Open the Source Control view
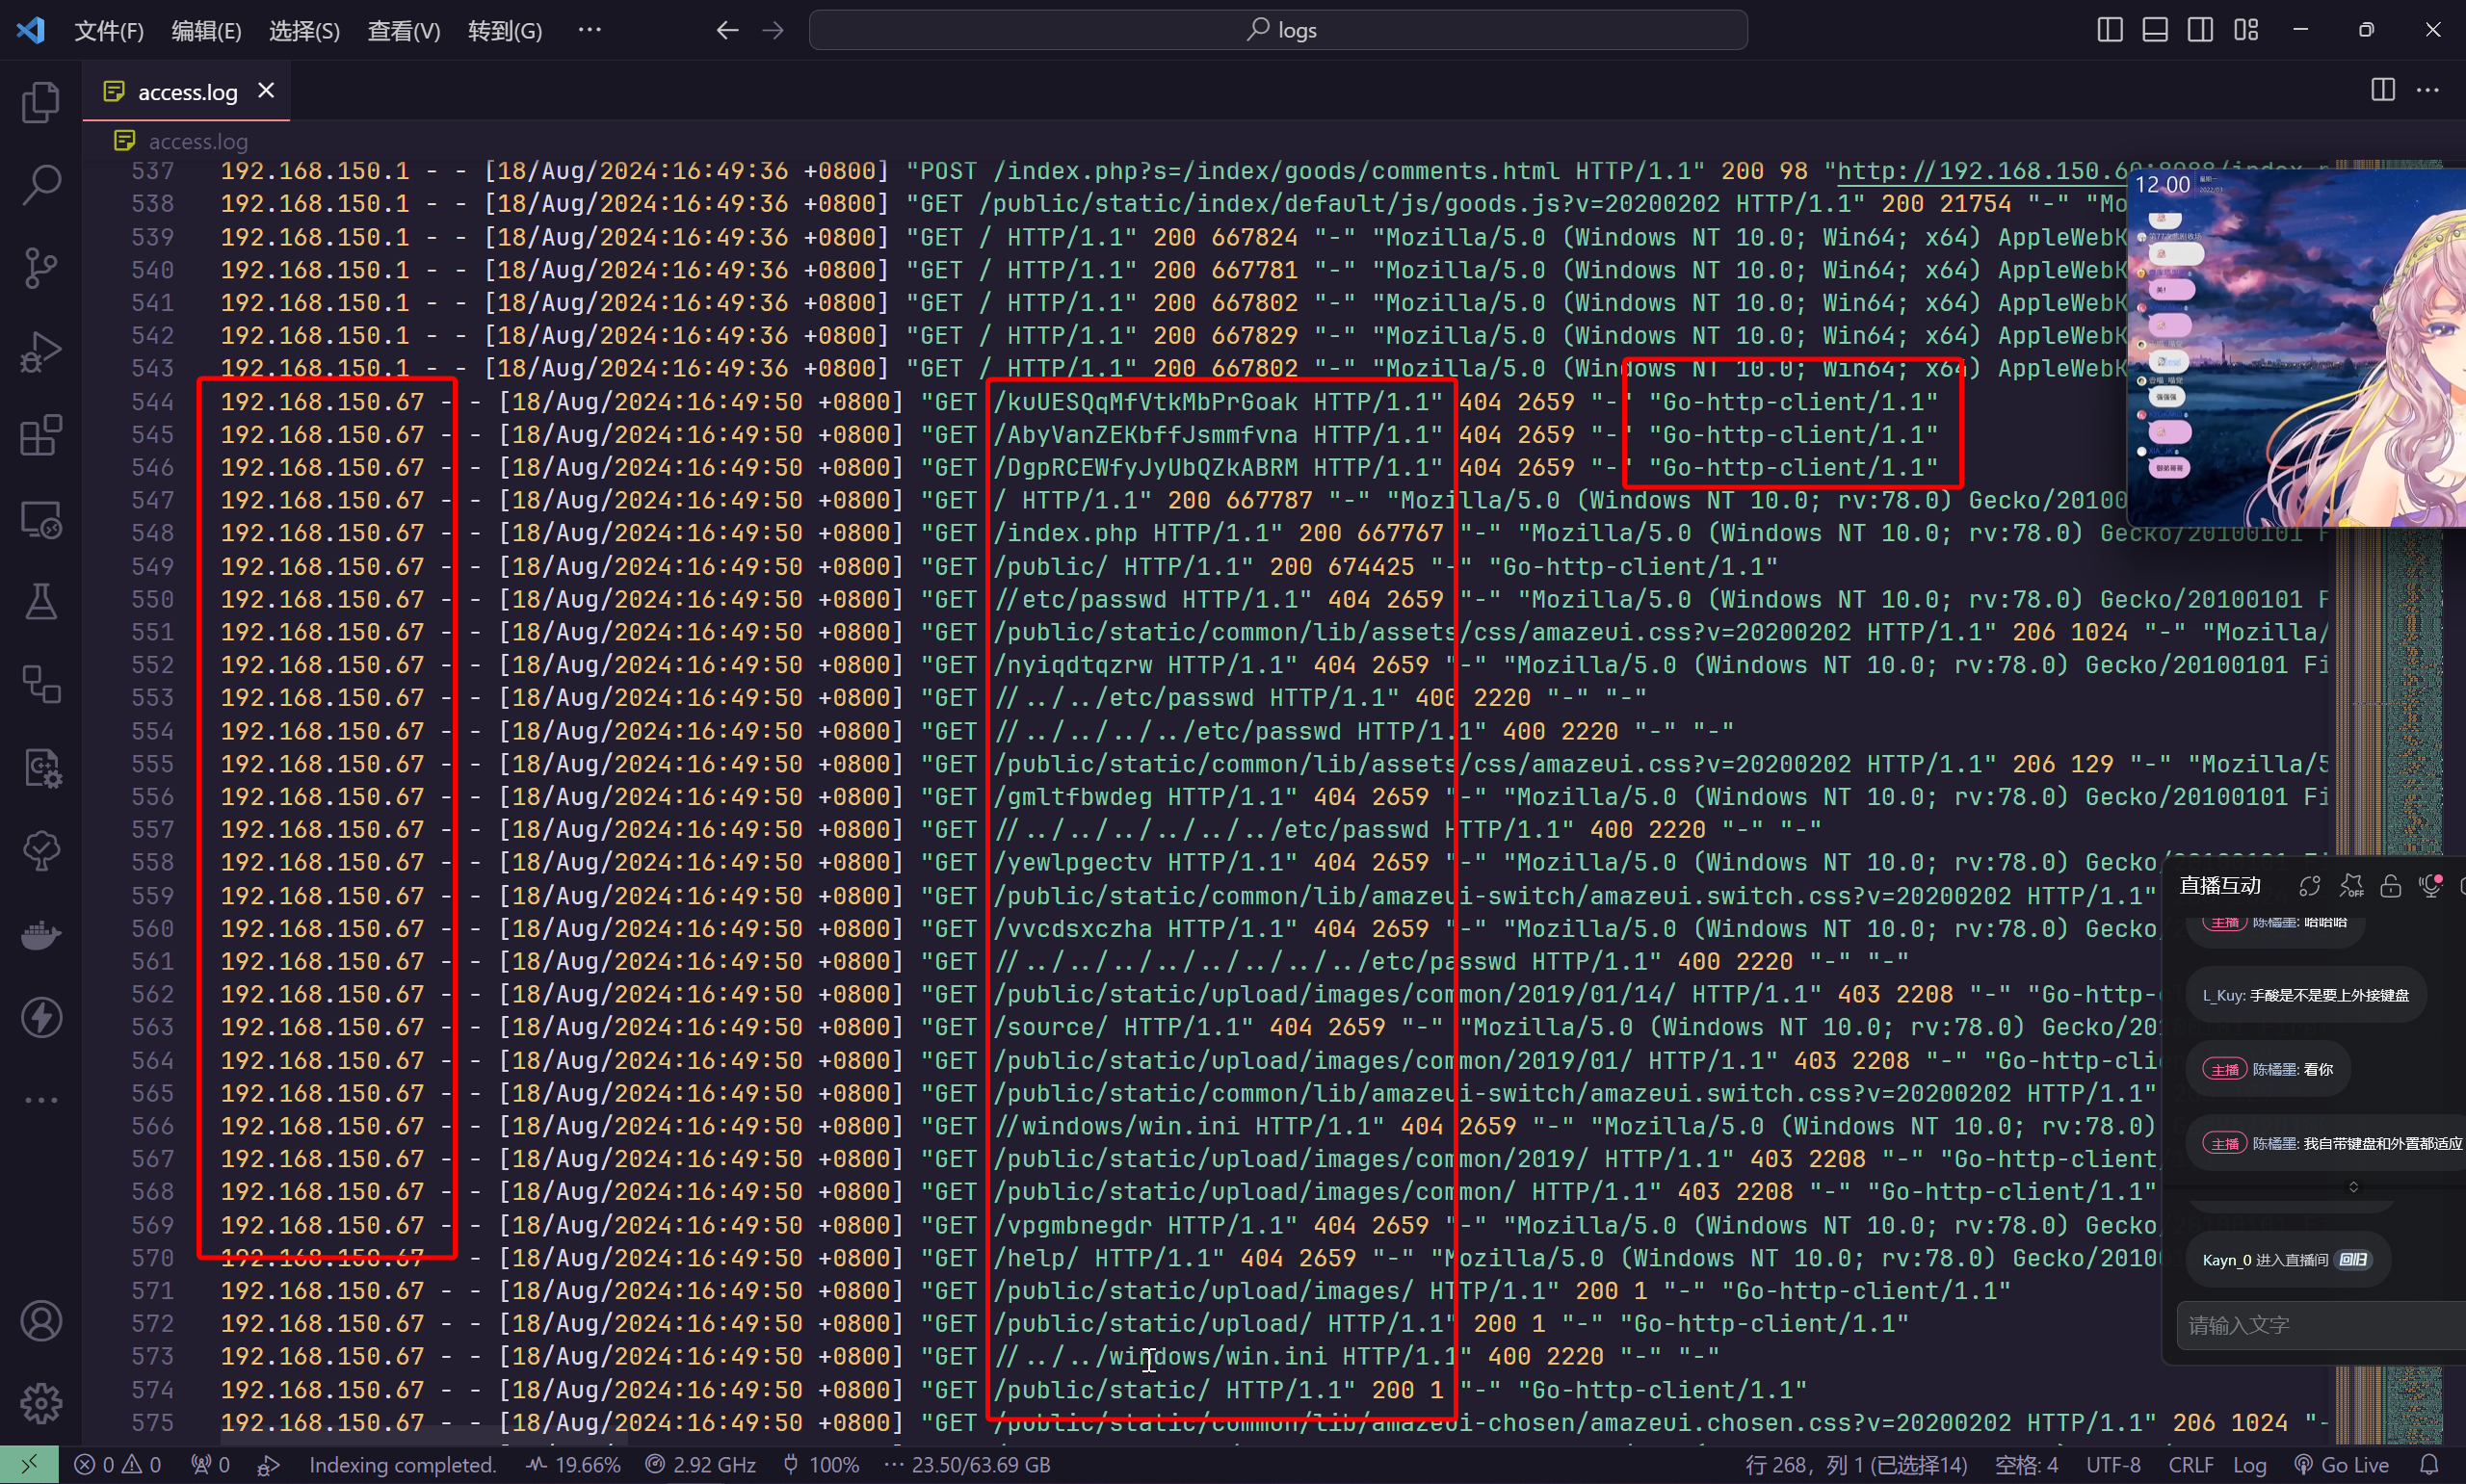 pos(41,268)
